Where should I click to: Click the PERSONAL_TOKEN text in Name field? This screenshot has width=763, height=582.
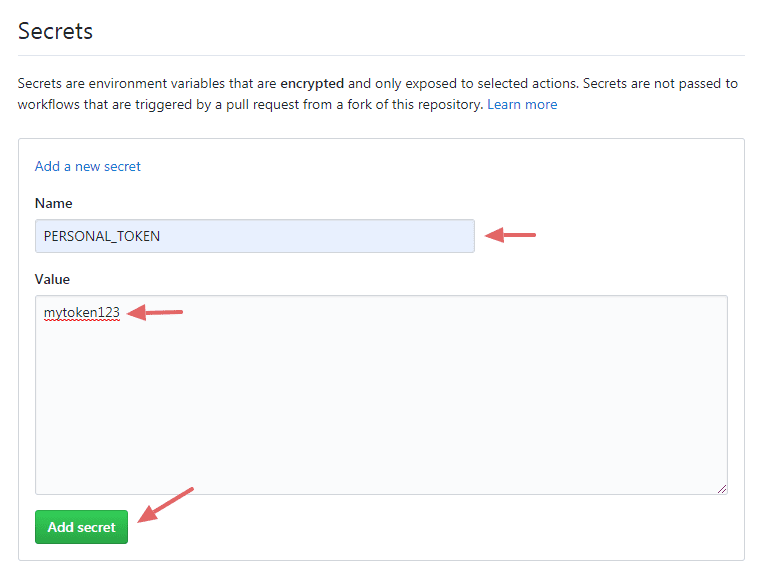pos(102,236)
